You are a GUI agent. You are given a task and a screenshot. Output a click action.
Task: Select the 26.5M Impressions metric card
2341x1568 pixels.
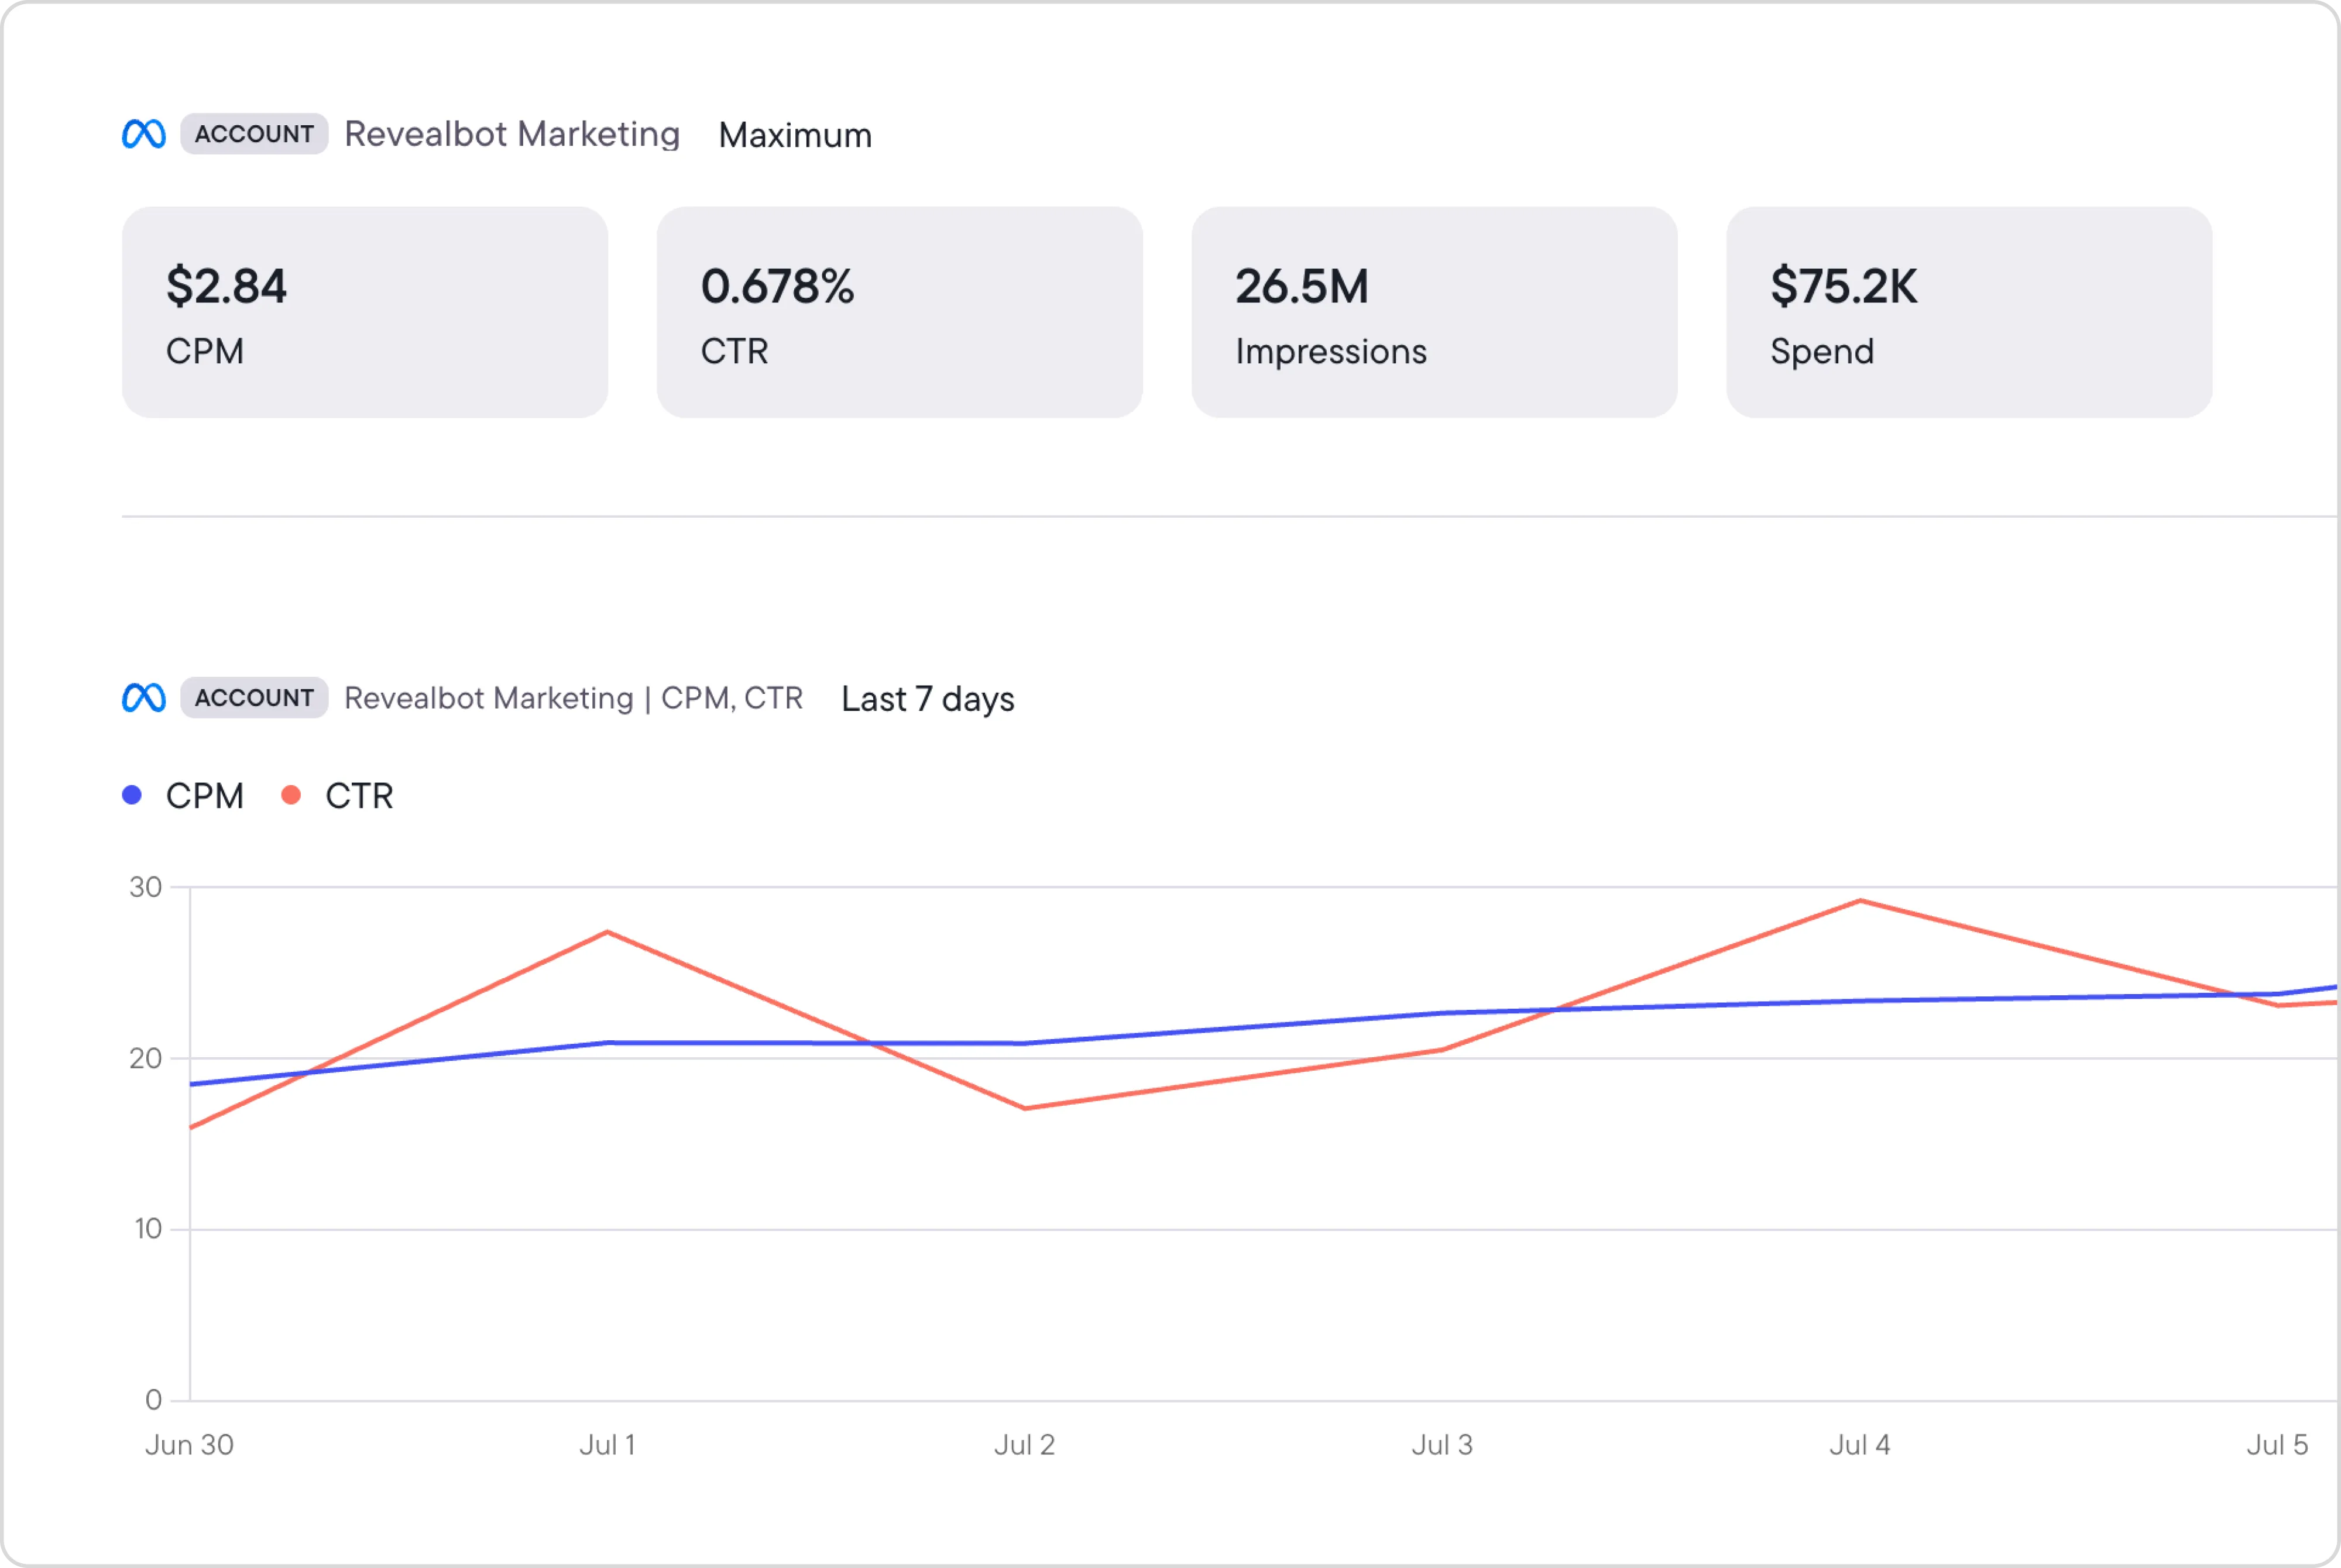pos(1434,312)
